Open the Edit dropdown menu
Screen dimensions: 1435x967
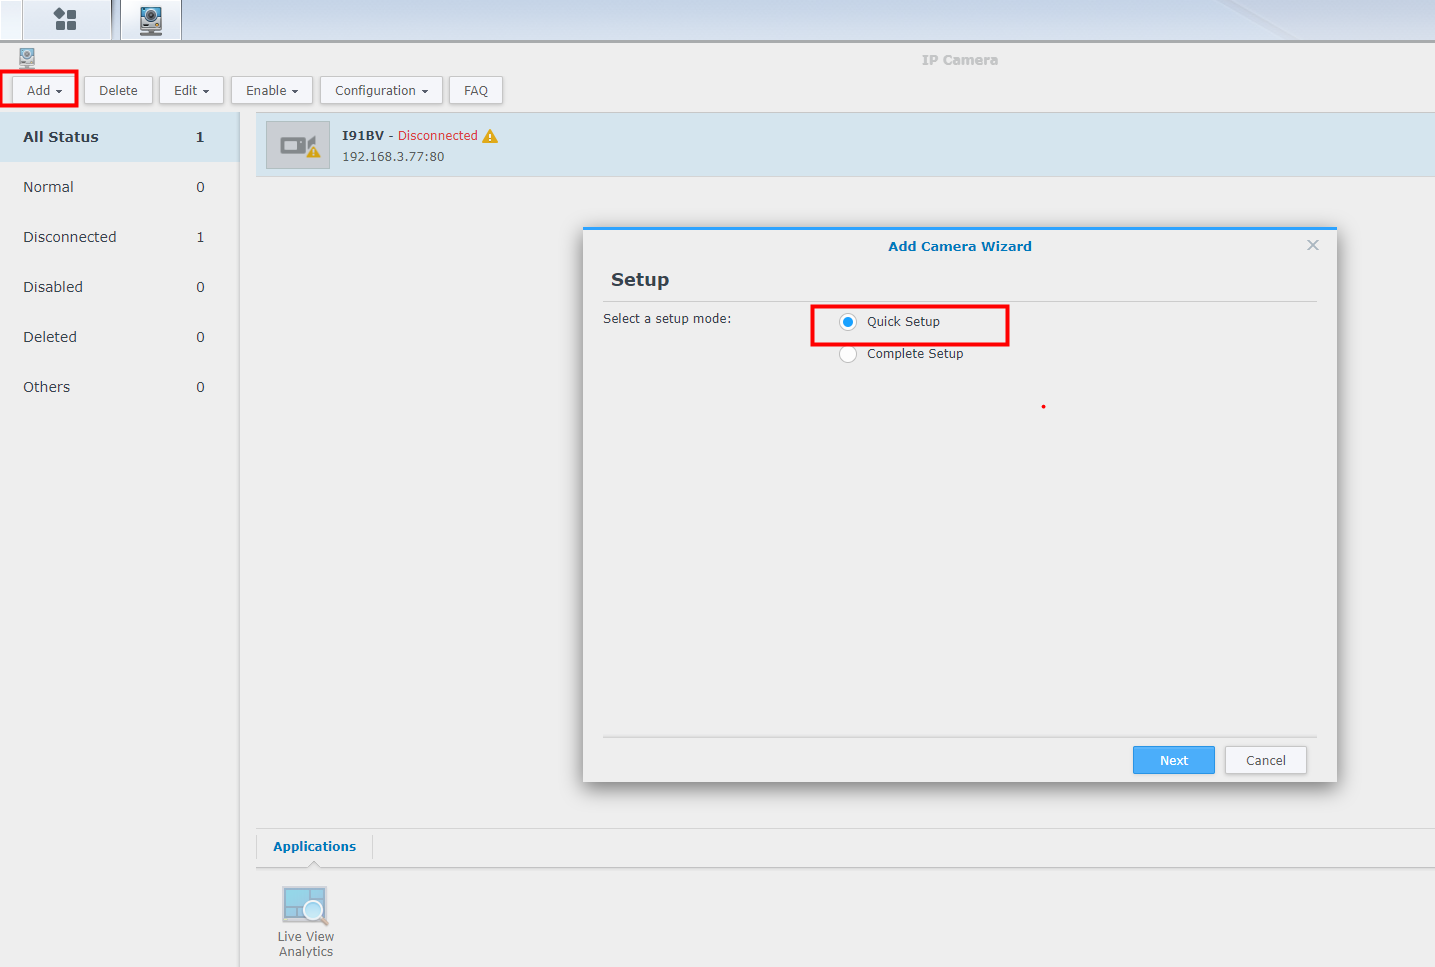pos(191,90)
